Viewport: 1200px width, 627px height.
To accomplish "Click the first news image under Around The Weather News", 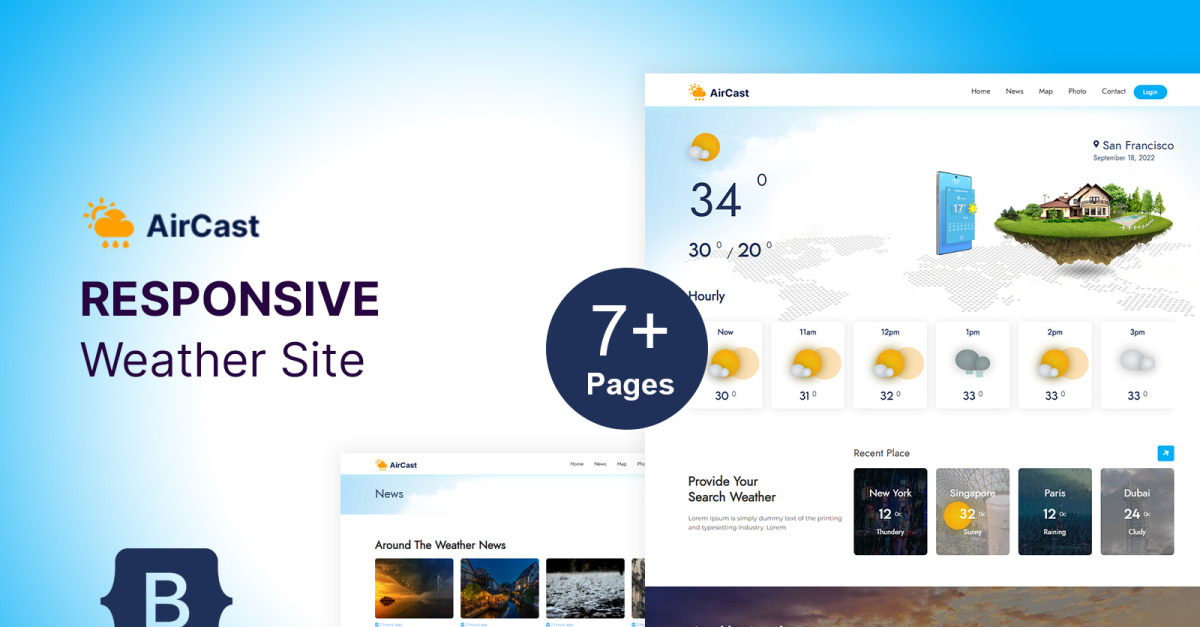I will [x=413, y=587].
